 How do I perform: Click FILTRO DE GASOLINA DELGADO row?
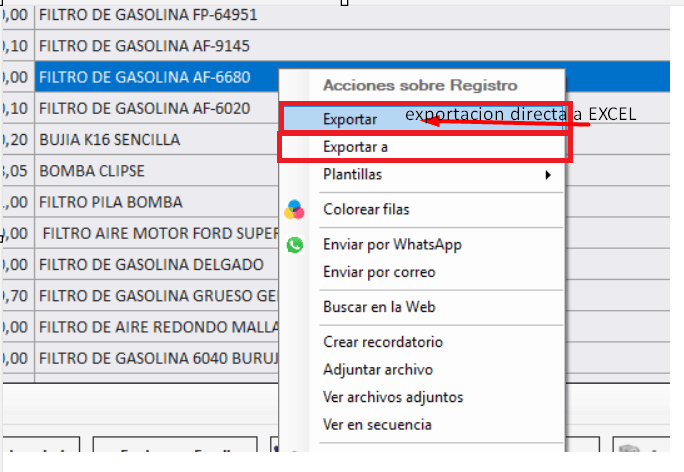(150, 264)
